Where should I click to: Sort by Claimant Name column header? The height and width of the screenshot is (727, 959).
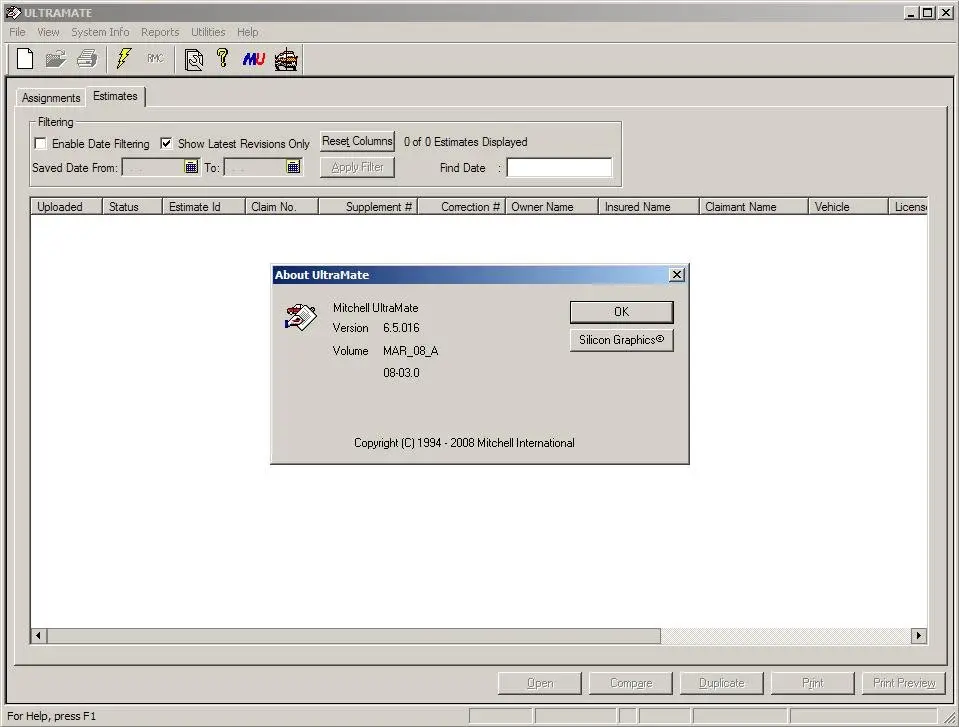754,207
